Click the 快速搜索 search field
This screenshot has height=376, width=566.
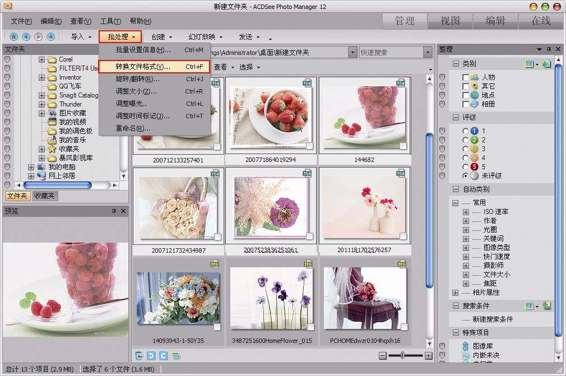coord(391,52)
